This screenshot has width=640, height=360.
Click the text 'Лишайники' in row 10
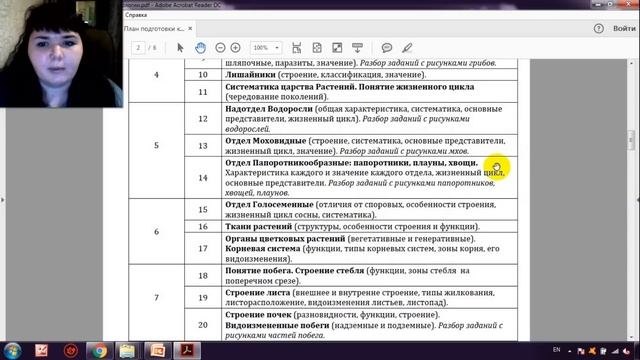click(x=250, y=75)
